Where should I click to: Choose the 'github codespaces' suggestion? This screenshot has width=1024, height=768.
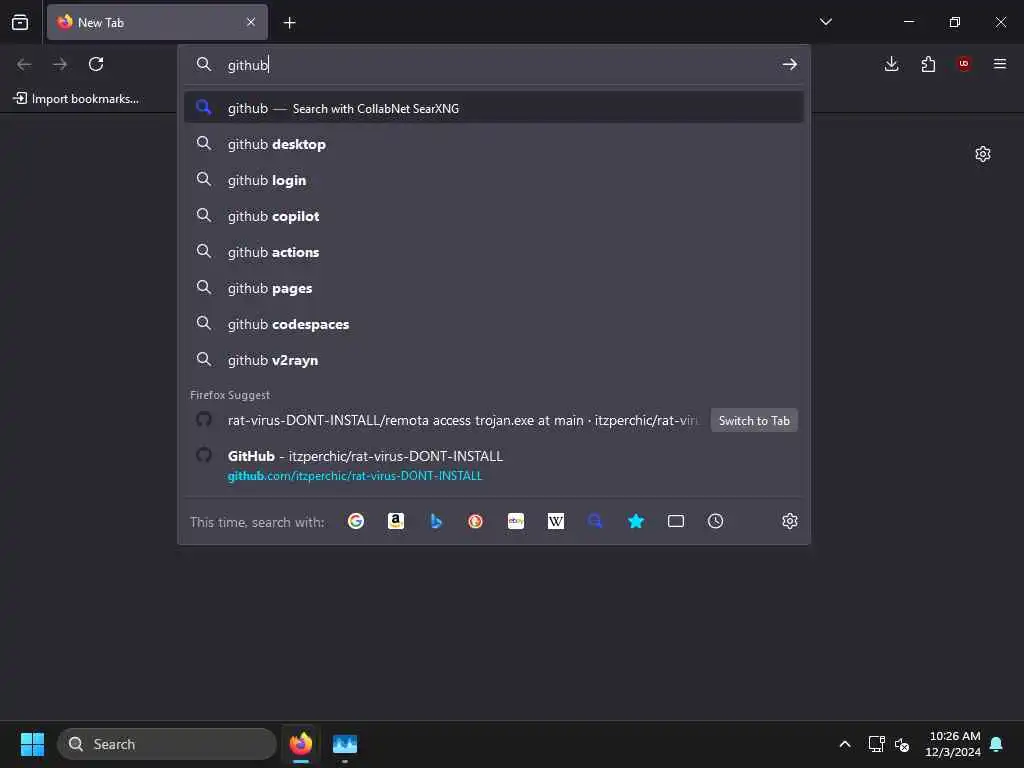coord(494,323)
